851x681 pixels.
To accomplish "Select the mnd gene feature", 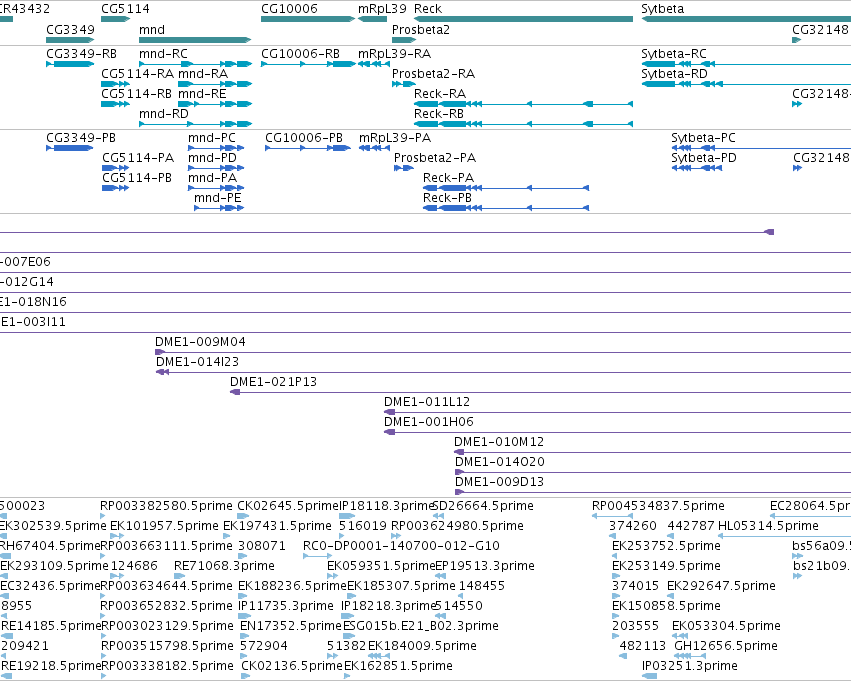I will 195,40.
